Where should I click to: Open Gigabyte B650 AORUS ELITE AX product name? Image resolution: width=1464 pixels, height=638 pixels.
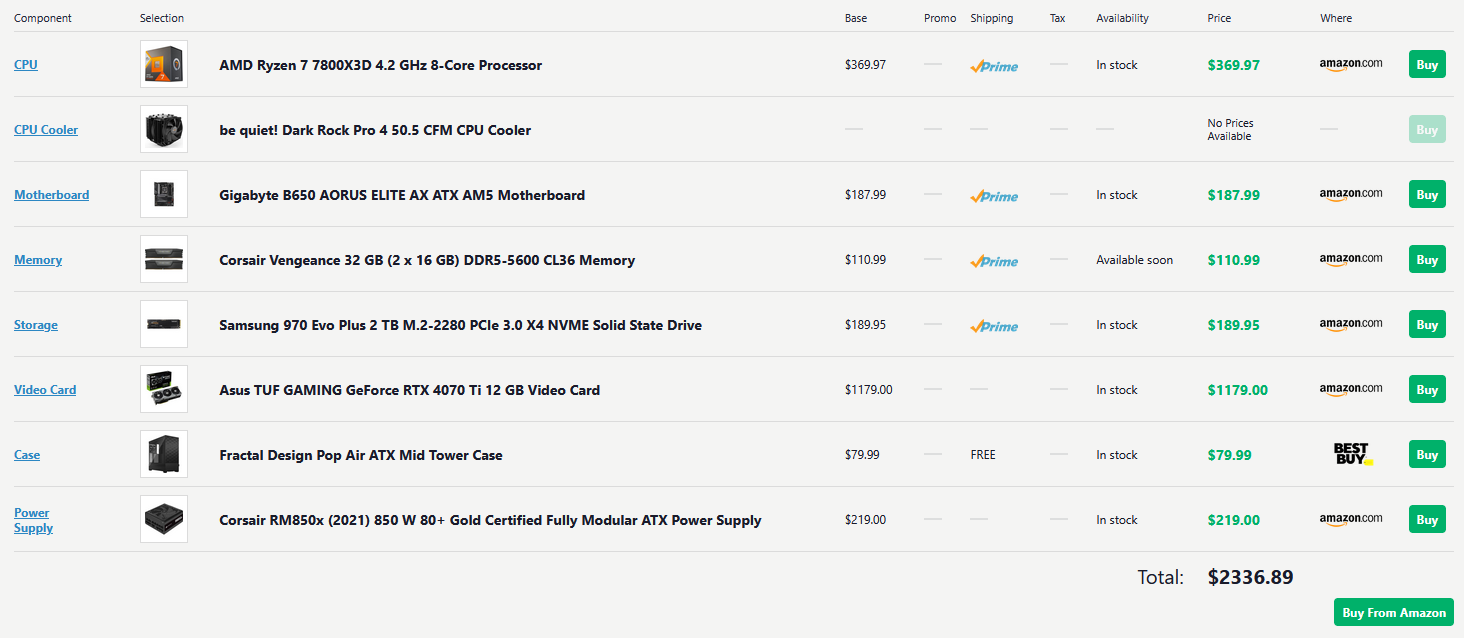[402, 195]
